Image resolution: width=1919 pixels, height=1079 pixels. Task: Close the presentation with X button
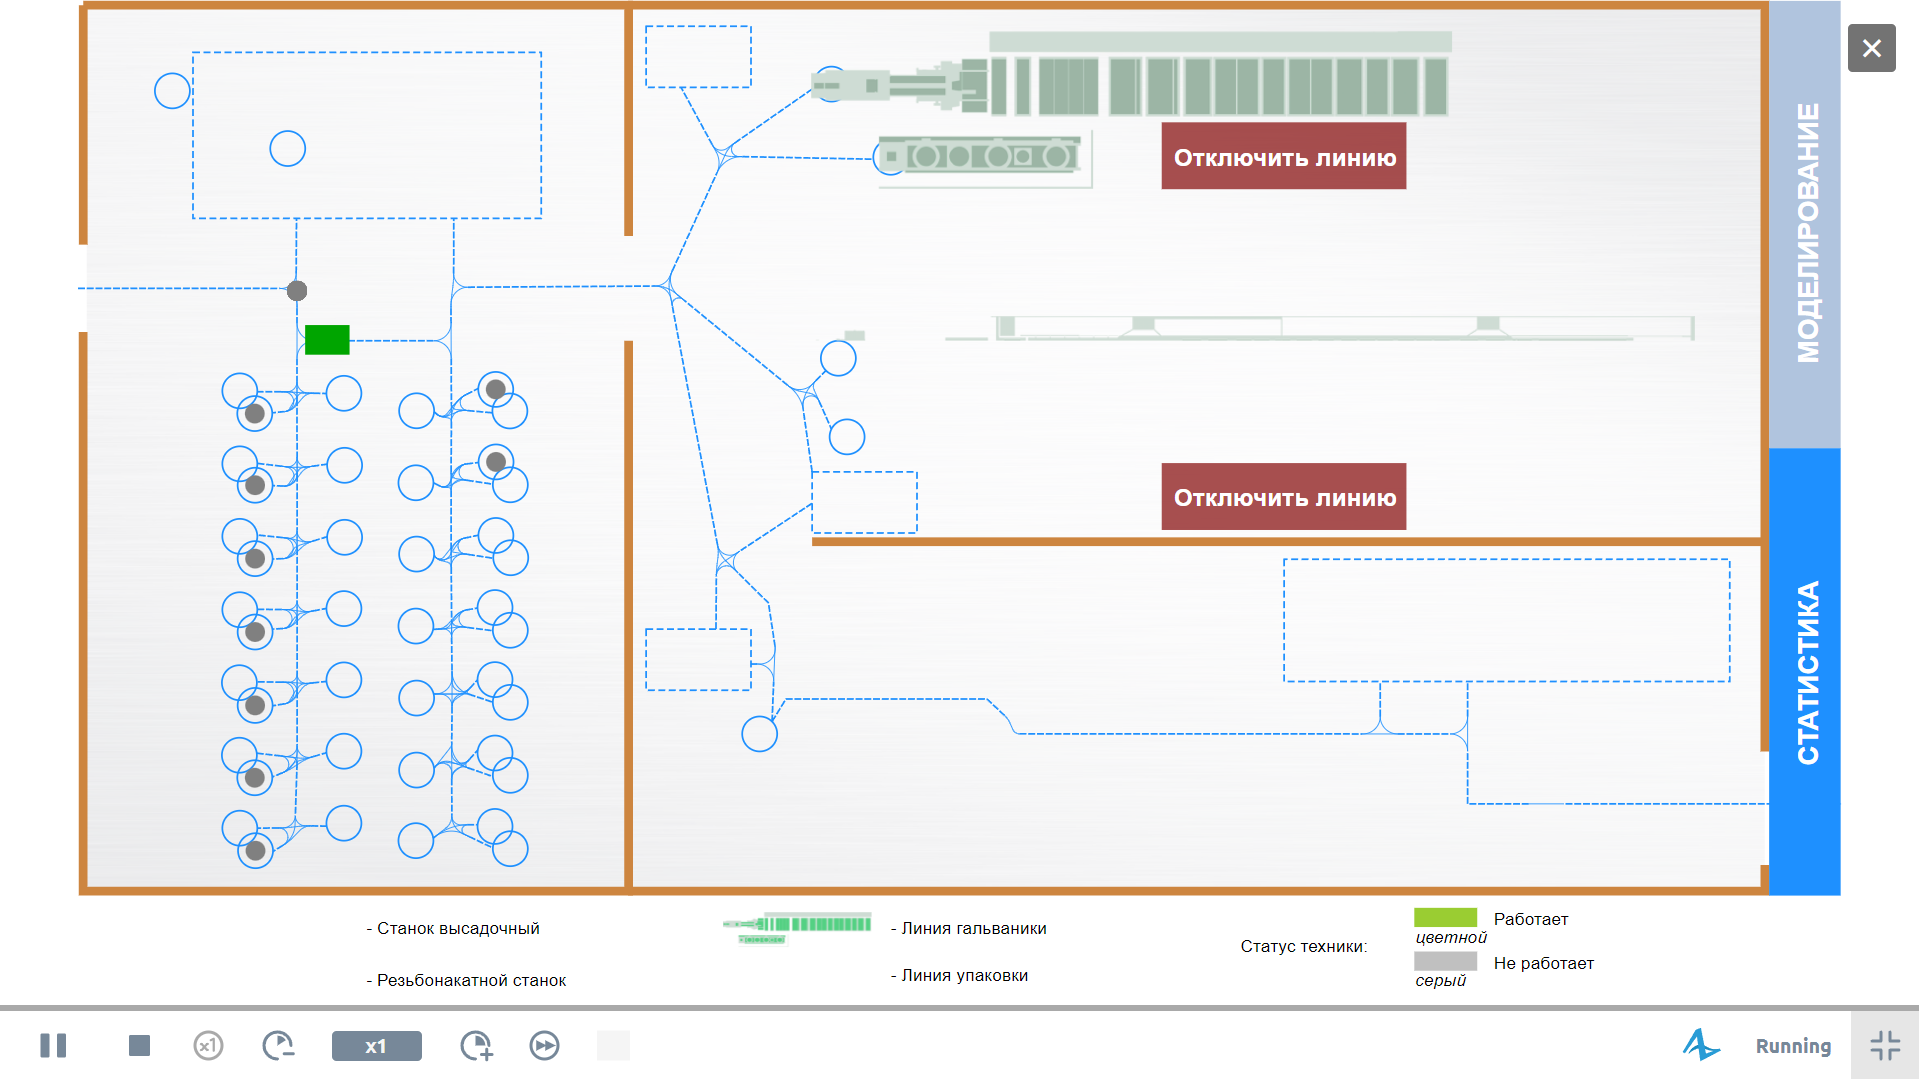(x=1872, y=48)
